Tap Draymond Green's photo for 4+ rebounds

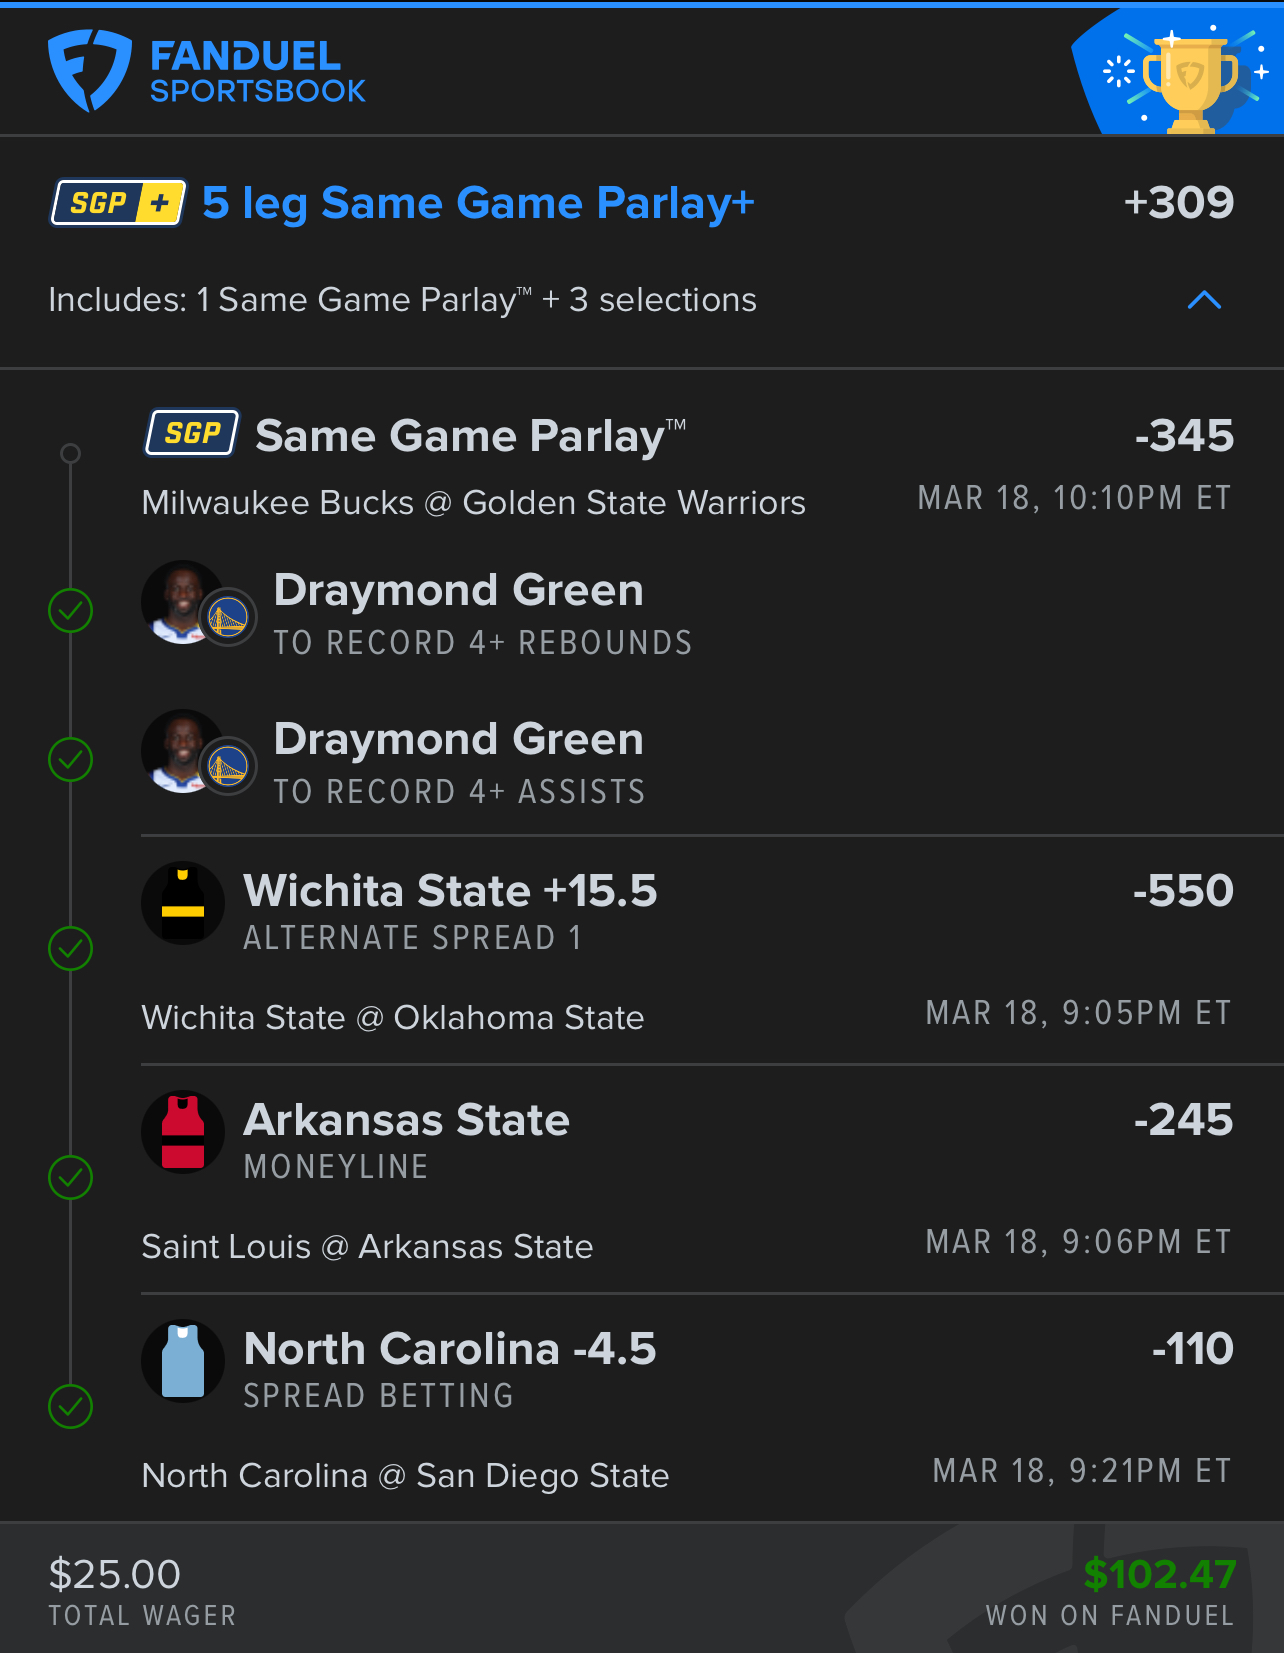click(x=183, y=602)
